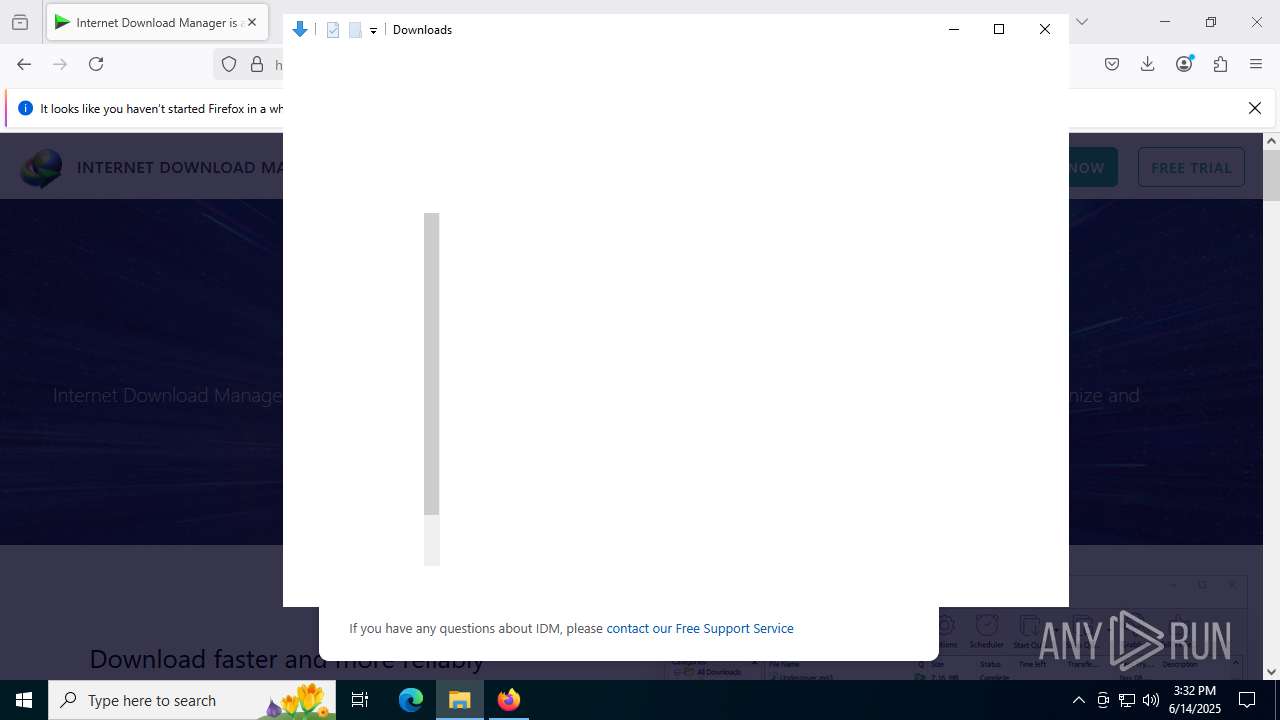This screenshot has height=720, width=1280.
Task: Go back in Firefox
Action: 24,64
